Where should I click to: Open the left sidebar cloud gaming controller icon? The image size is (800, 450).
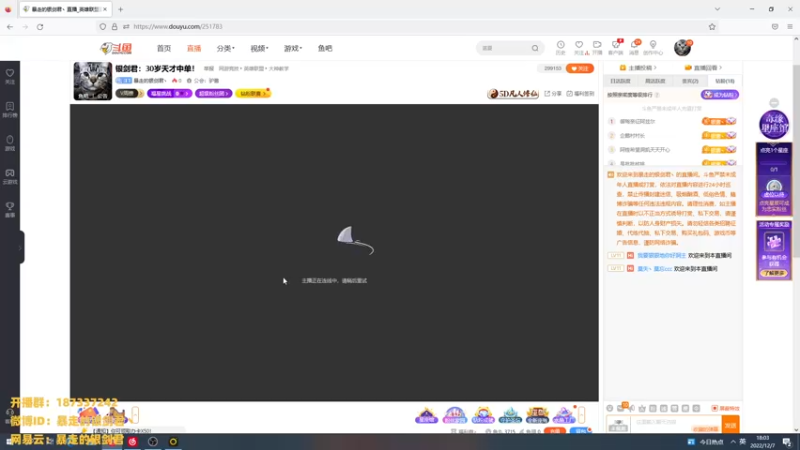pyautogui.click(x=10, y=176)
